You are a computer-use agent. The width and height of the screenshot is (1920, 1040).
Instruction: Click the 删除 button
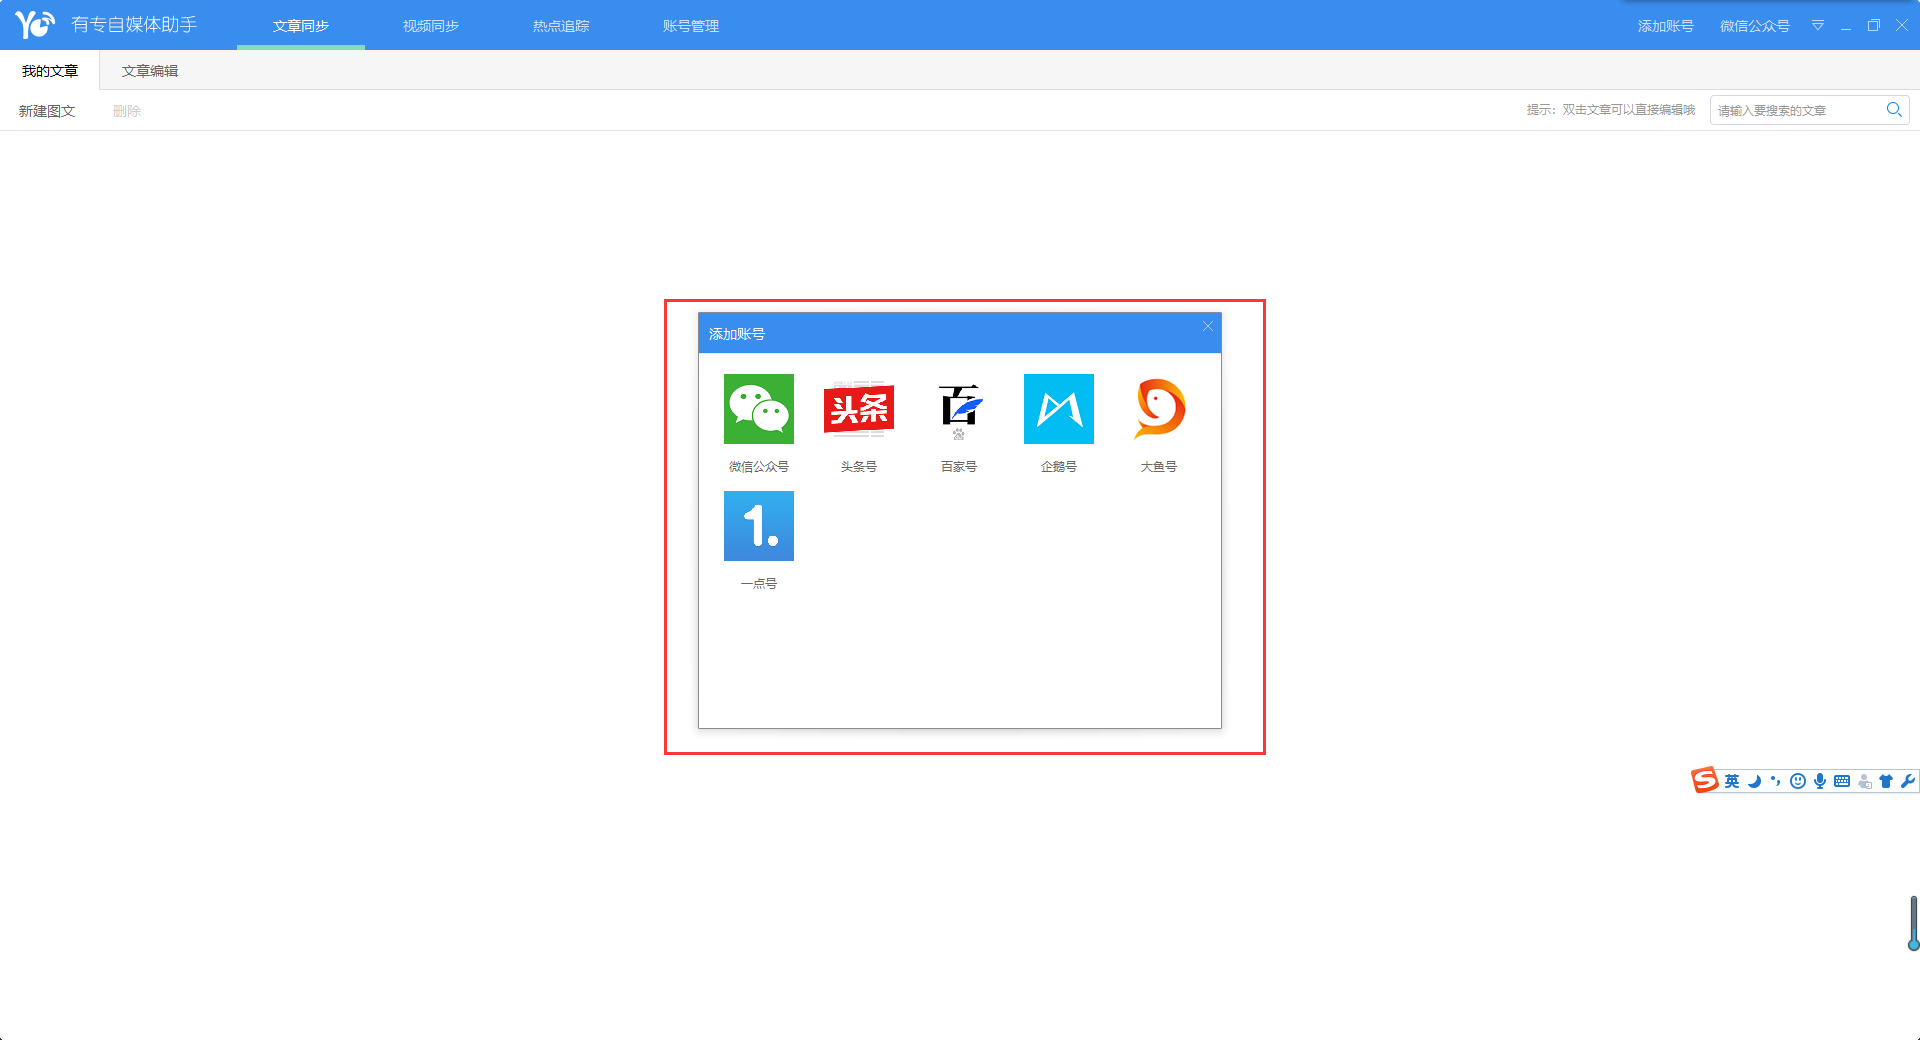click(x=127, y=111)
